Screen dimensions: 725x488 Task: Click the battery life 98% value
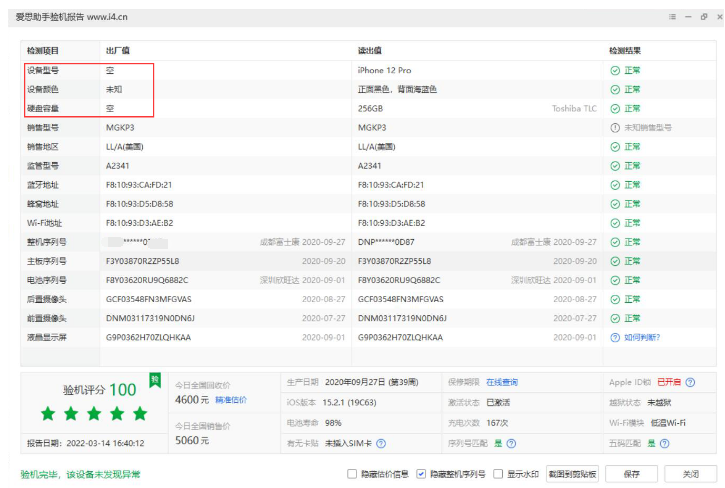[x=333, y=423]
